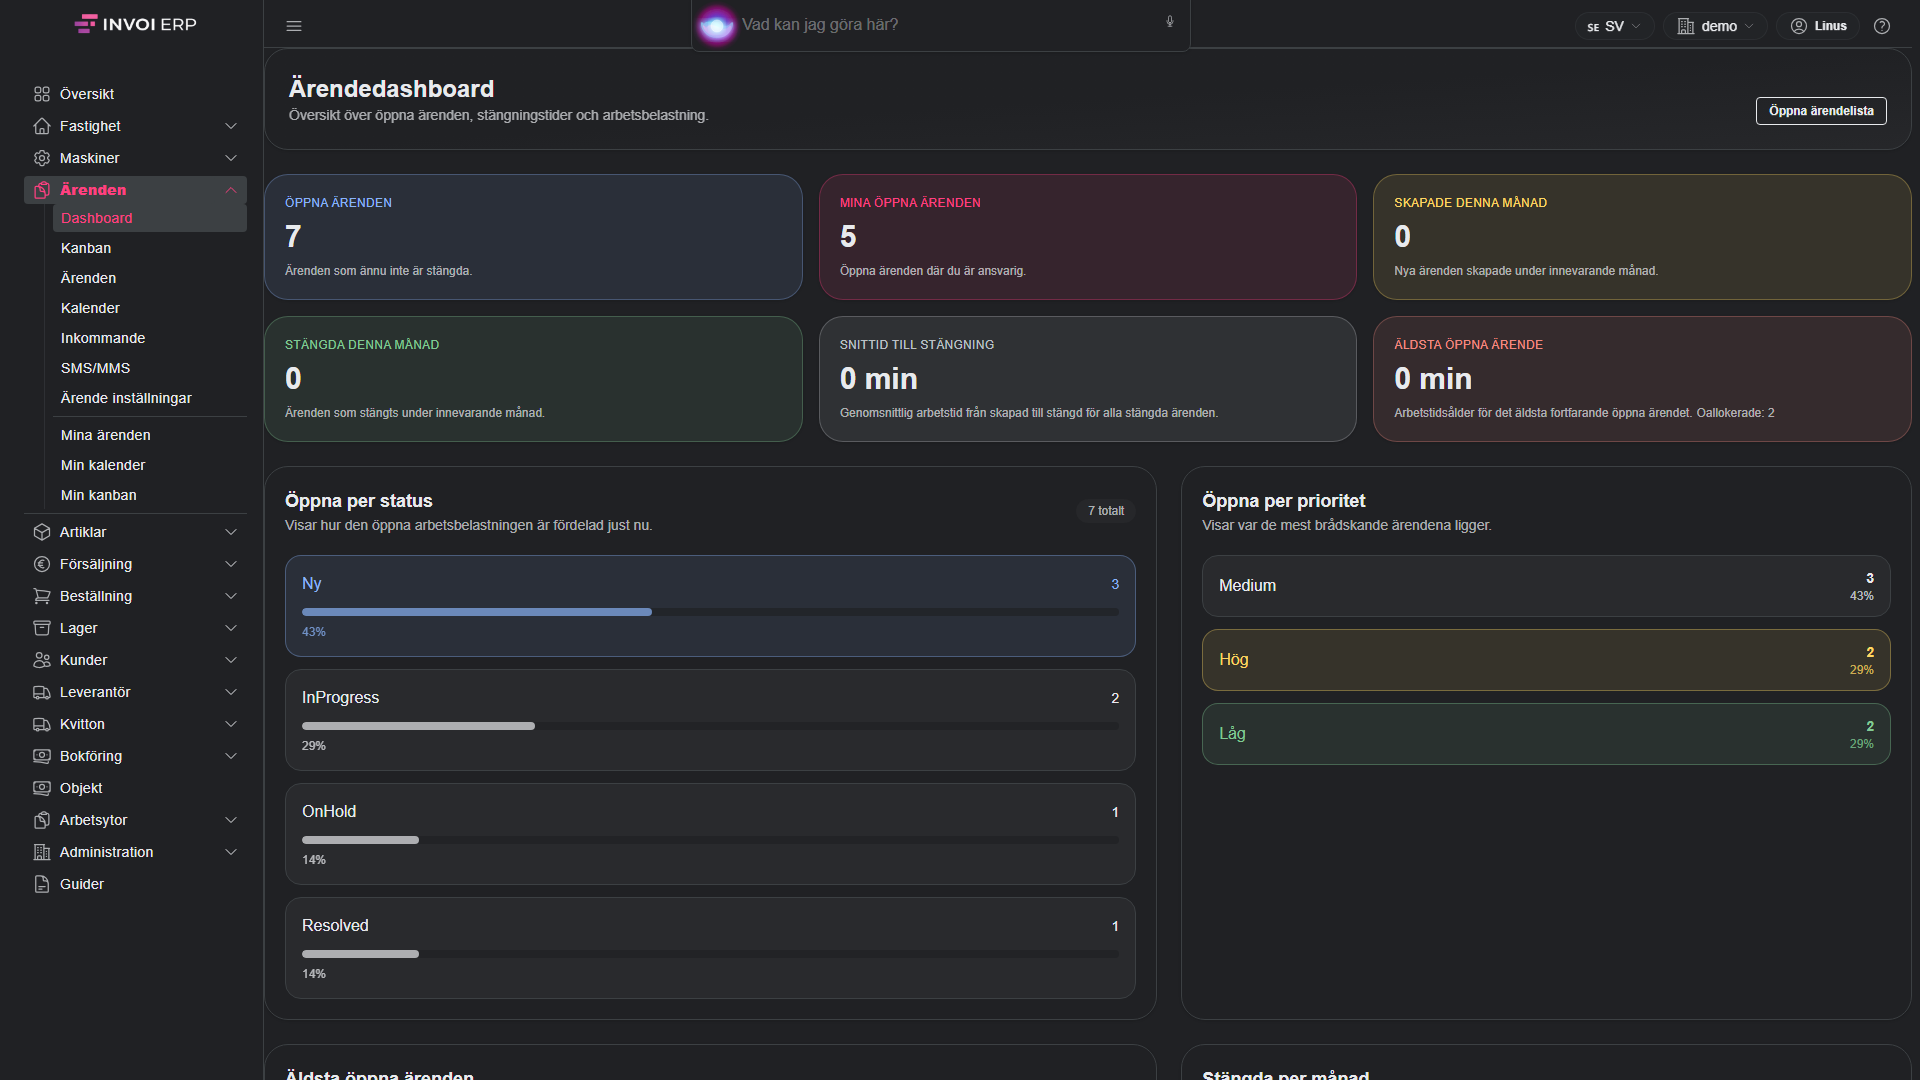The width and height of the screenshot is (1920, 1080).
Task: Click the Bokföring icon
Action: (x=42, y=756)
